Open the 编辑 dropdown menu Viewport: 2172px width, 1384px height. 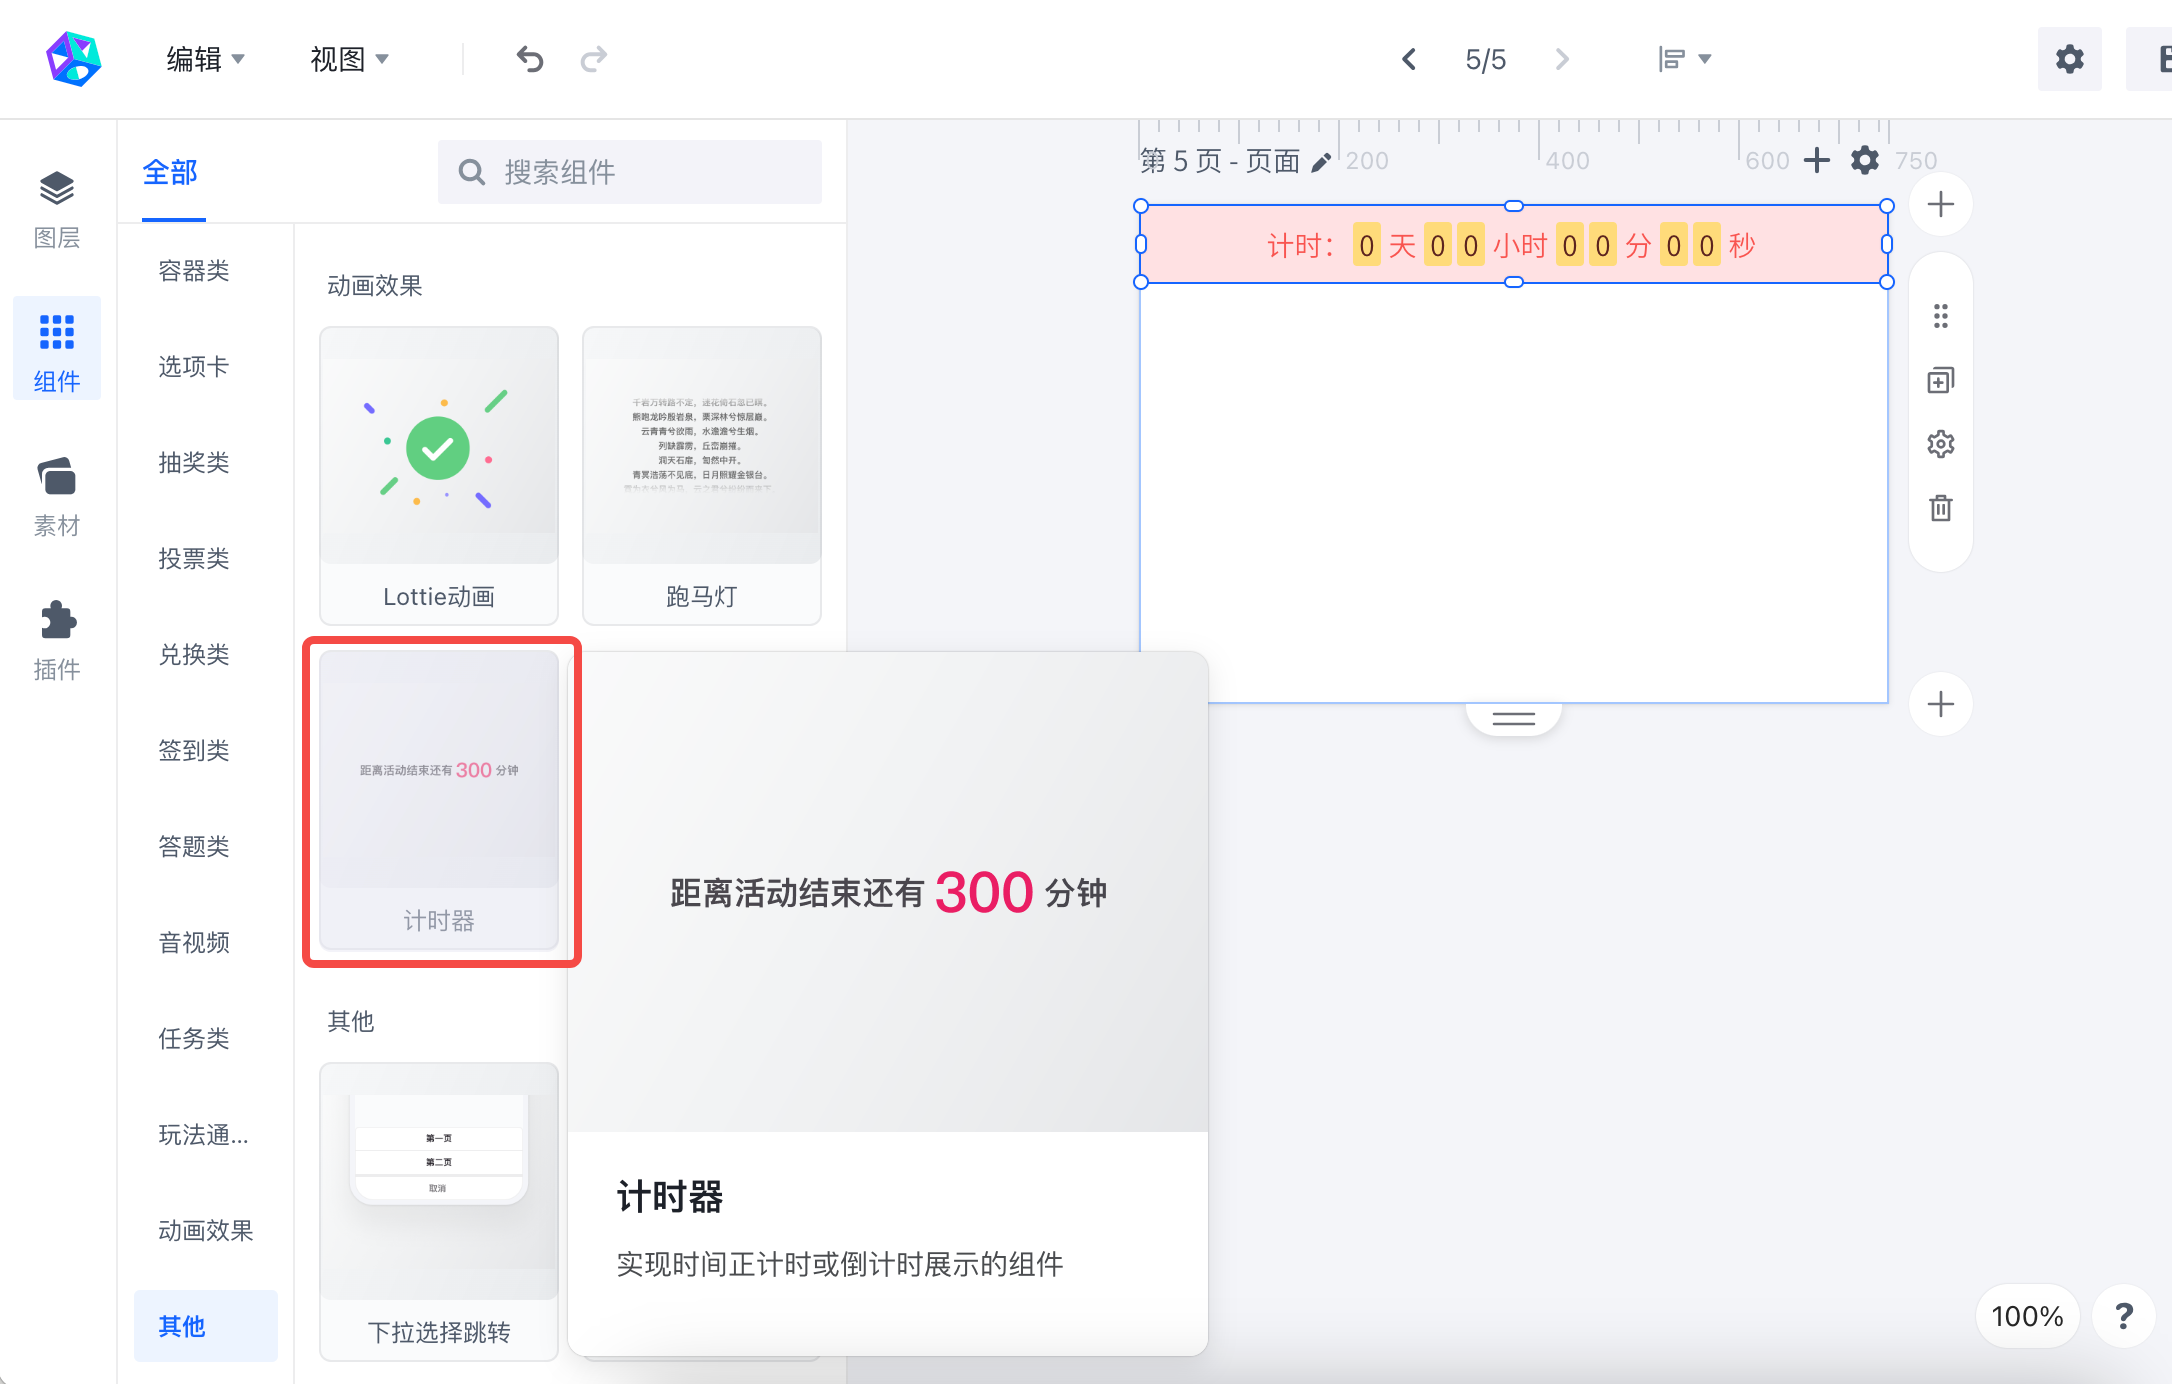click(205, 60)
